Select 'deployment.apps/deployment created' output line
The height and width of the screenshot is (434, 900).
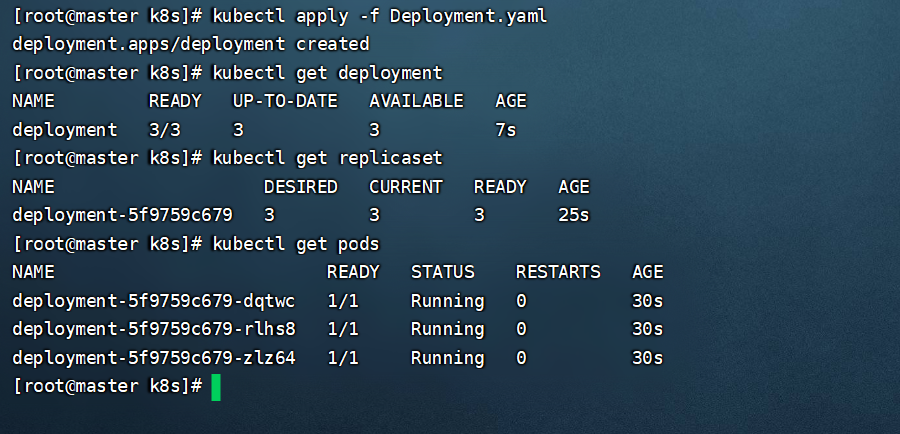[191, 44]
